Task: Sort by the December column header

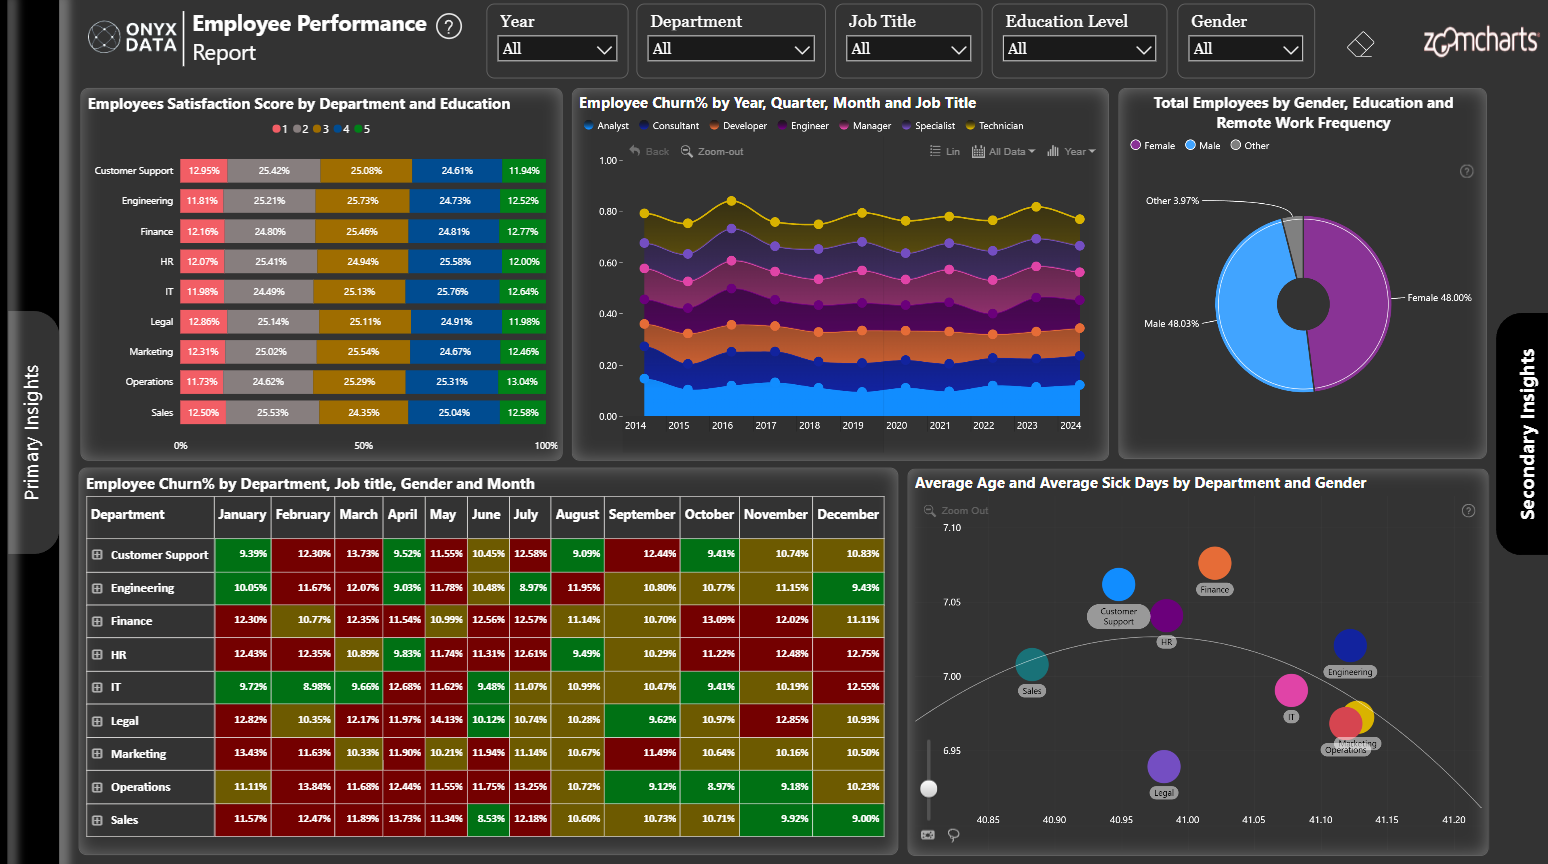Action: tap(848, 514)
